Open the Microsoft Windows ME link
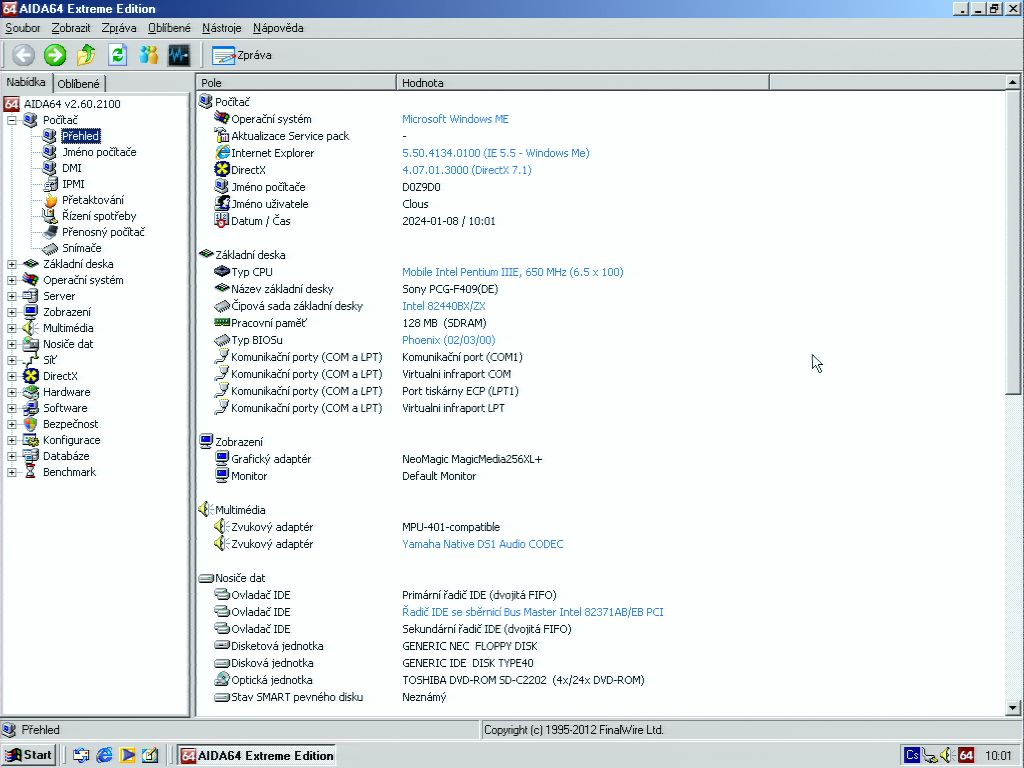 455,119
